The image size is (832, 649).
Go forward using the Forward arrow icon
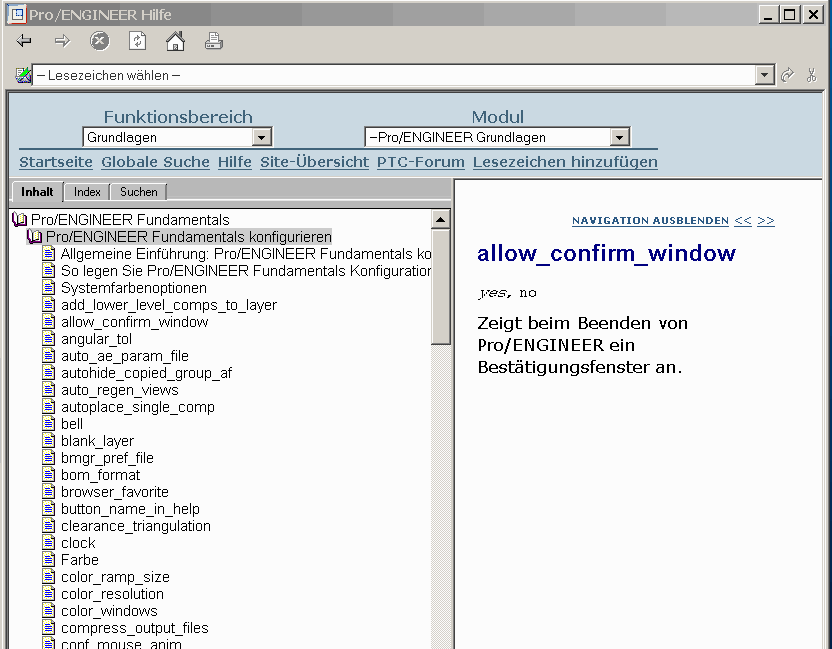(62, 41)
